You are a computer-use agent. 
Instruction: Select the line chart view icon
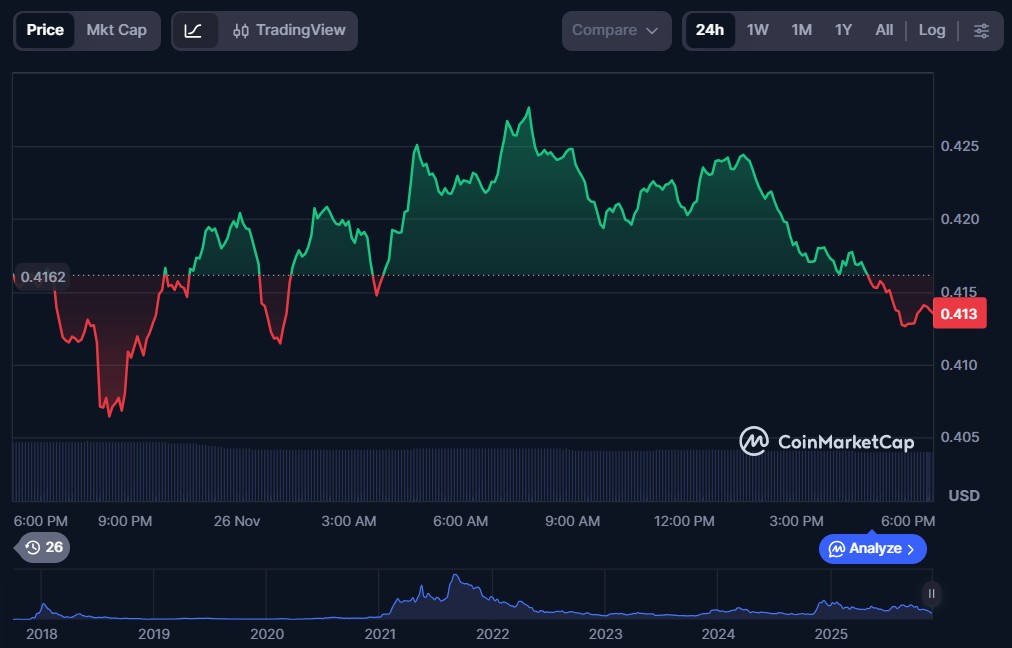[x=194, y=31]
